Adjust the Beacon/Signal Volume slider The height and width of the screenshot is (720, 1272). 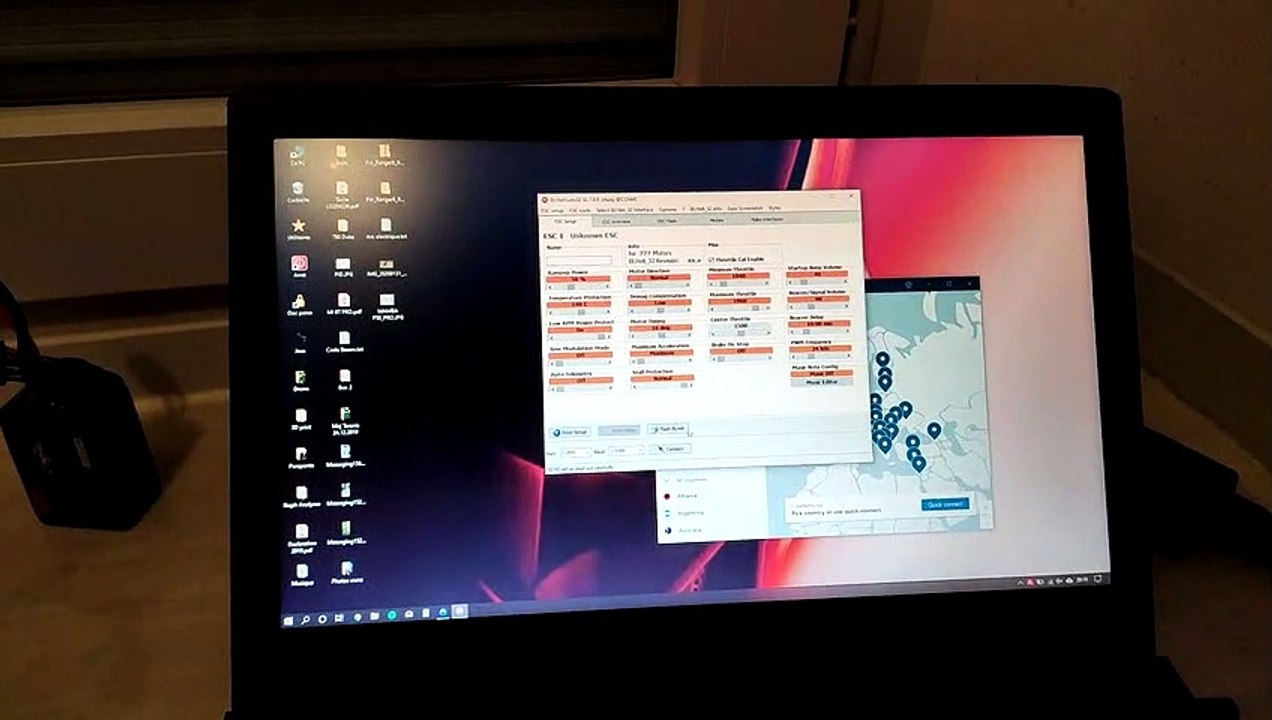(x=820, y=306)
